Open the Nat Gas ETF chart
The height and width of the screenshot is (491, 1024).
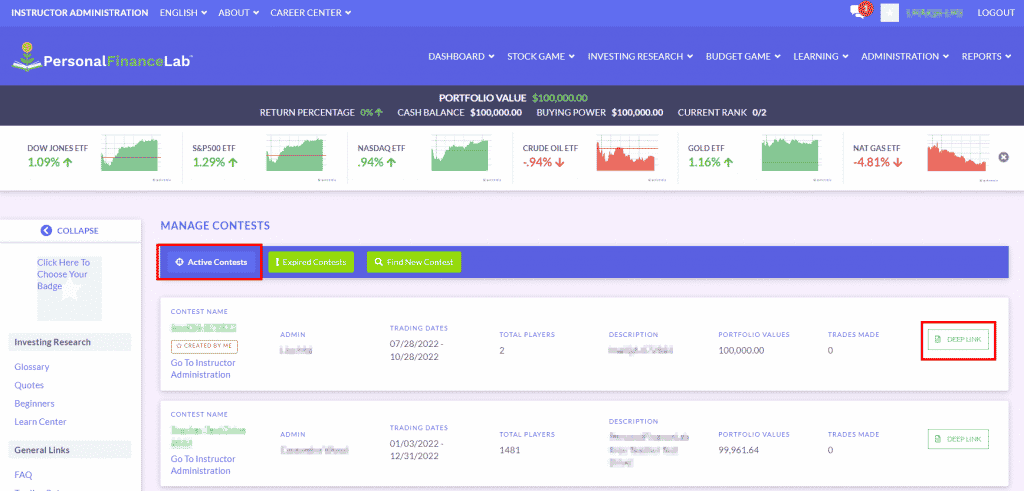click(x=957, y=155)
